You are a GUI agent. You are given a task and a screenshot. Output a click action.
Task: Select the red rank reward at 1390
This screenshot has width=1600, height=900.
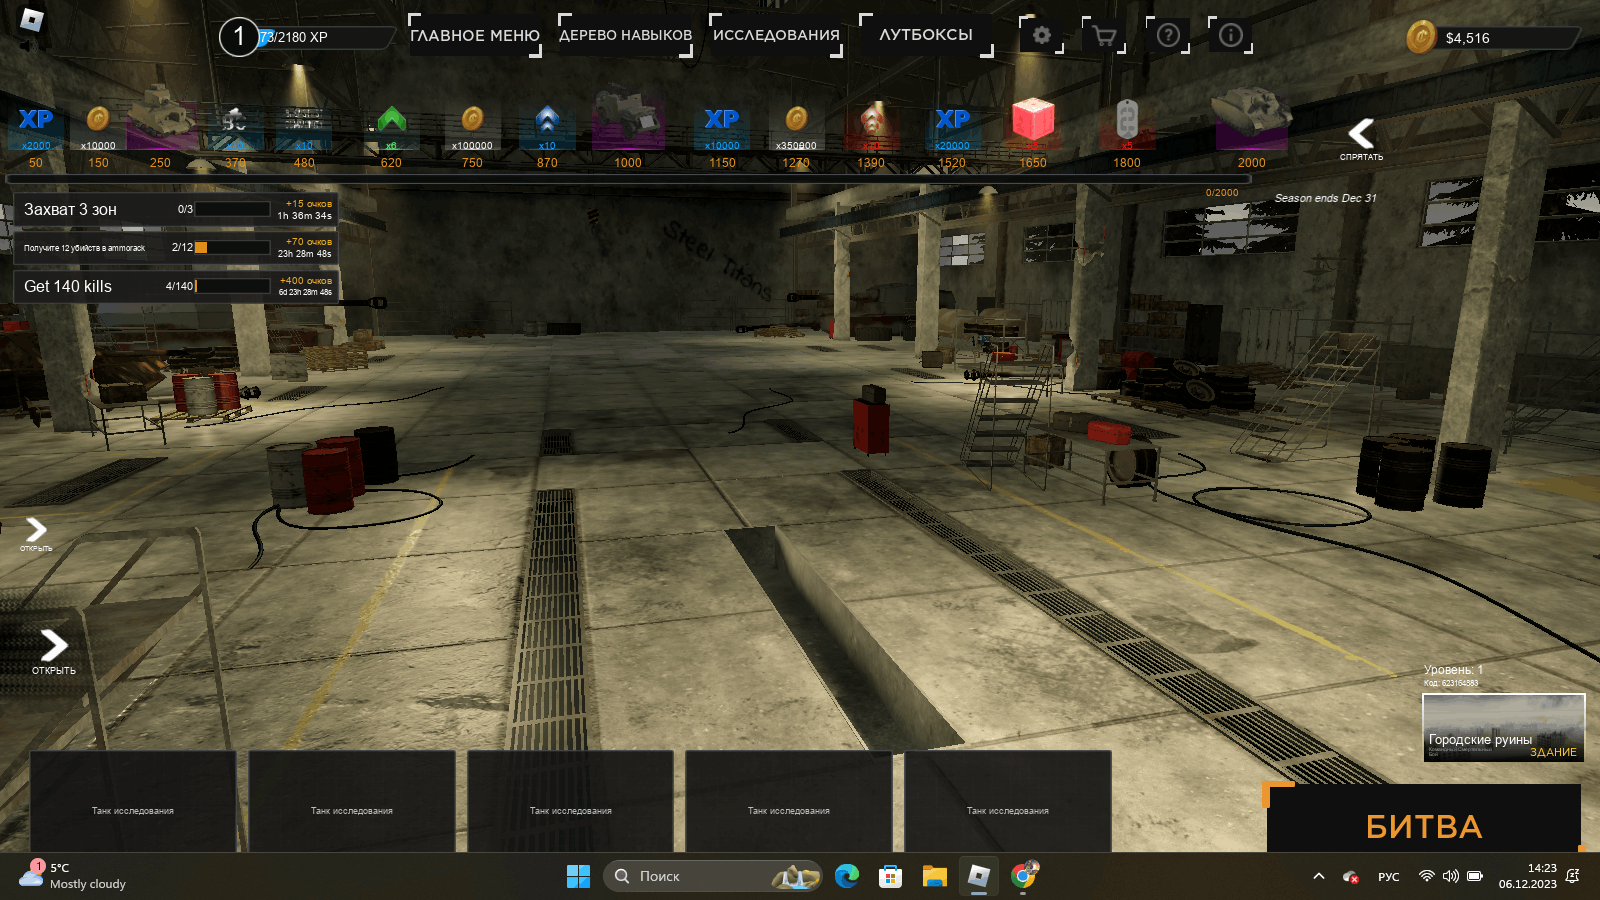871,128
